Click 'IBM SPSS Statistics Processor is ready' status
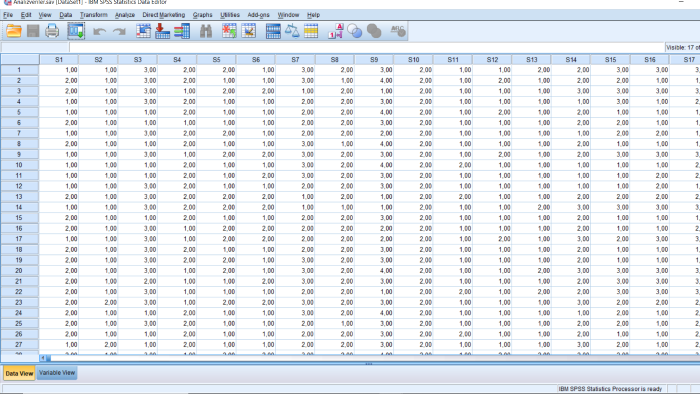The height and width of the screenshot is (394, 700). tap(610, 389)
